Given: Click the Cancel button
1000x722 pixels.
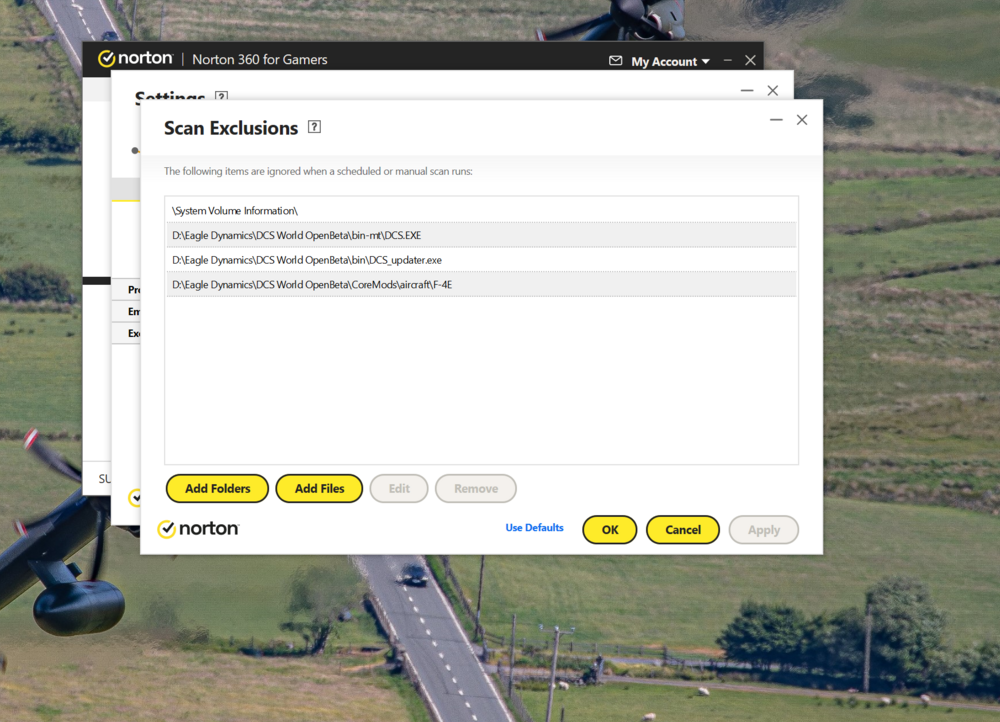Looking at the screenshot, I should point(683,530).
